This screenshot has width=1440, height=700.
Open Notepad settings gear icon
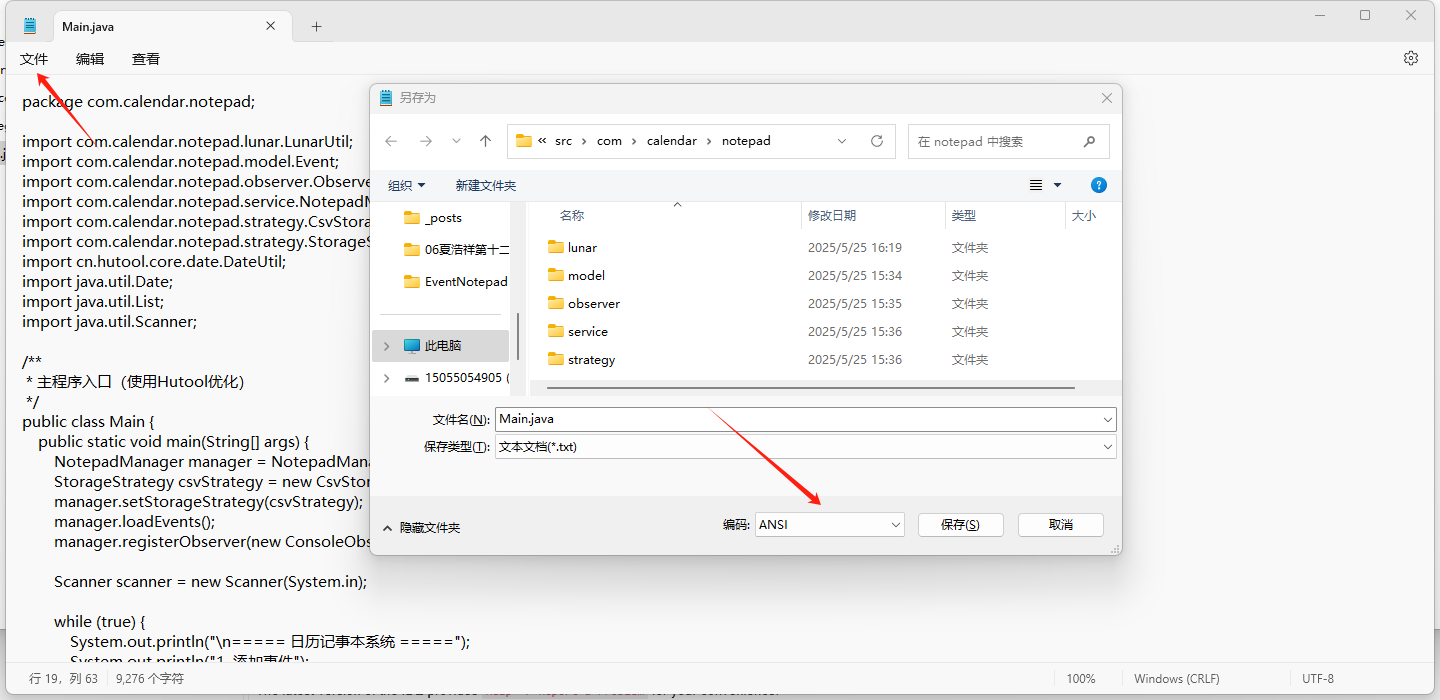1411,58
